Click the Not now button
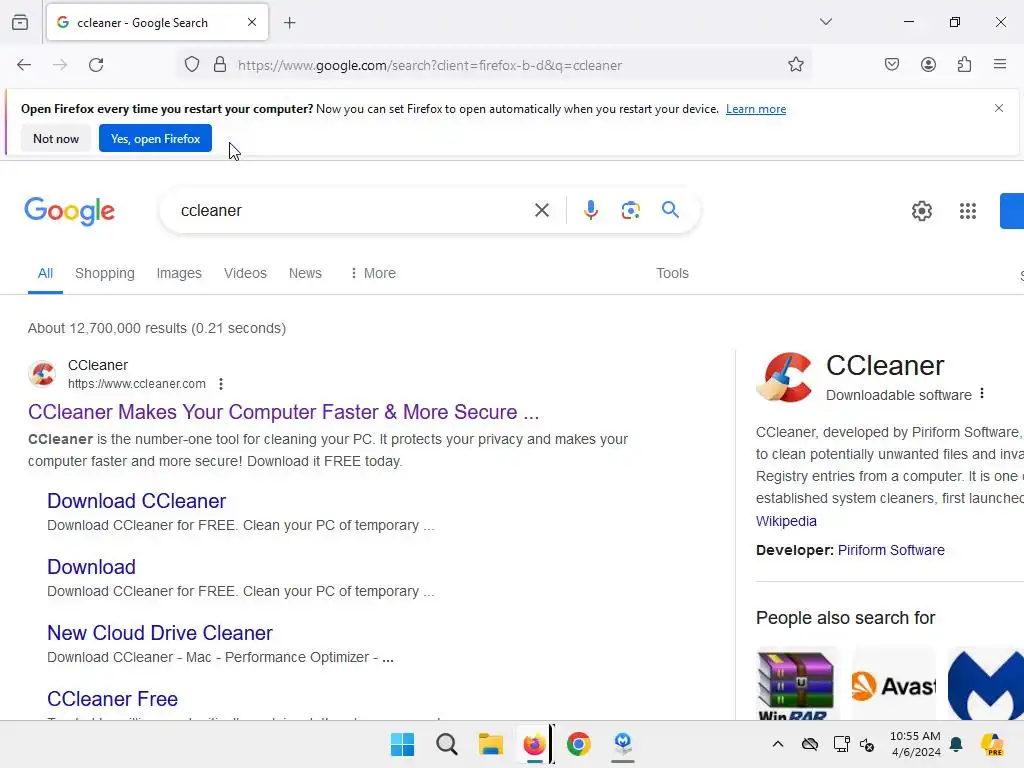Screen dimensions: 1024x768 tap(56, 138)
